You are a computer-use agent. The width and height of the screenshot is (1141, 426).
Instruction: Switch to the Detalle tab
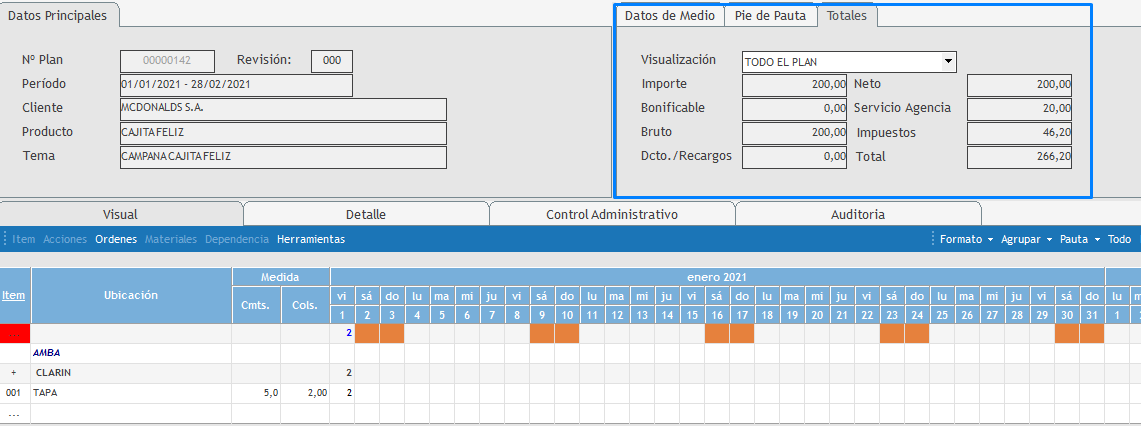(365, 214)
